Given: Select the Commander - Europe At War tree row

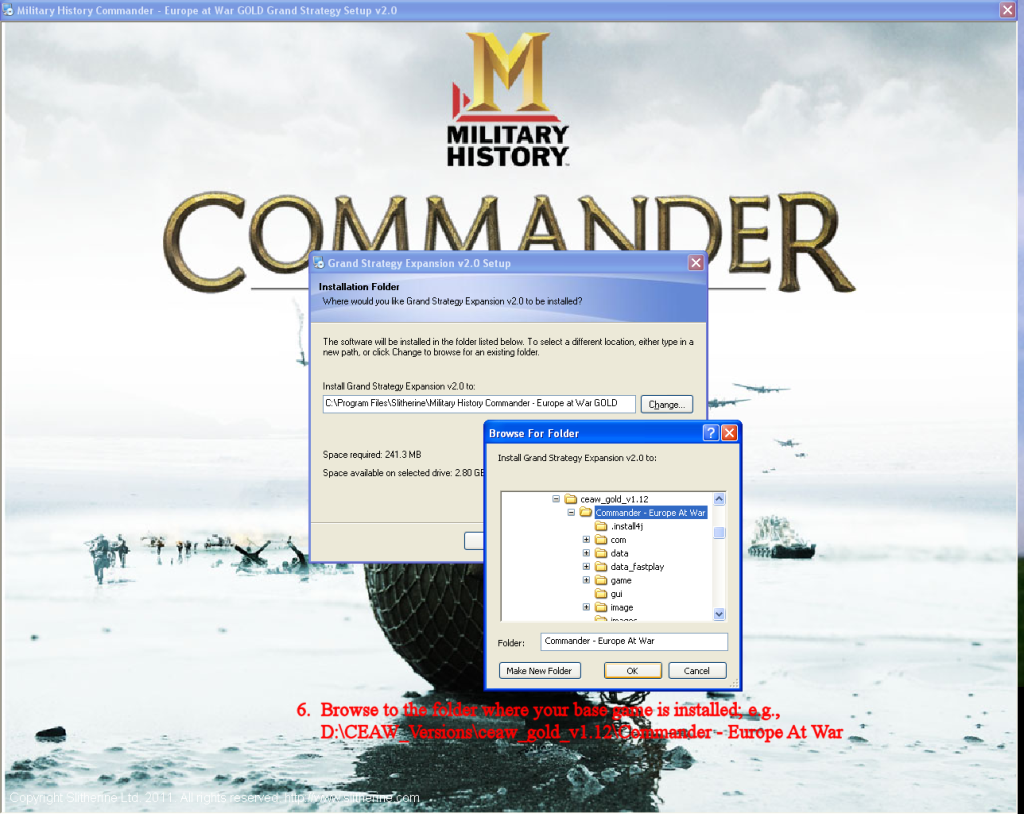Looking at the screenshot, I should click(x=650, y=513).
